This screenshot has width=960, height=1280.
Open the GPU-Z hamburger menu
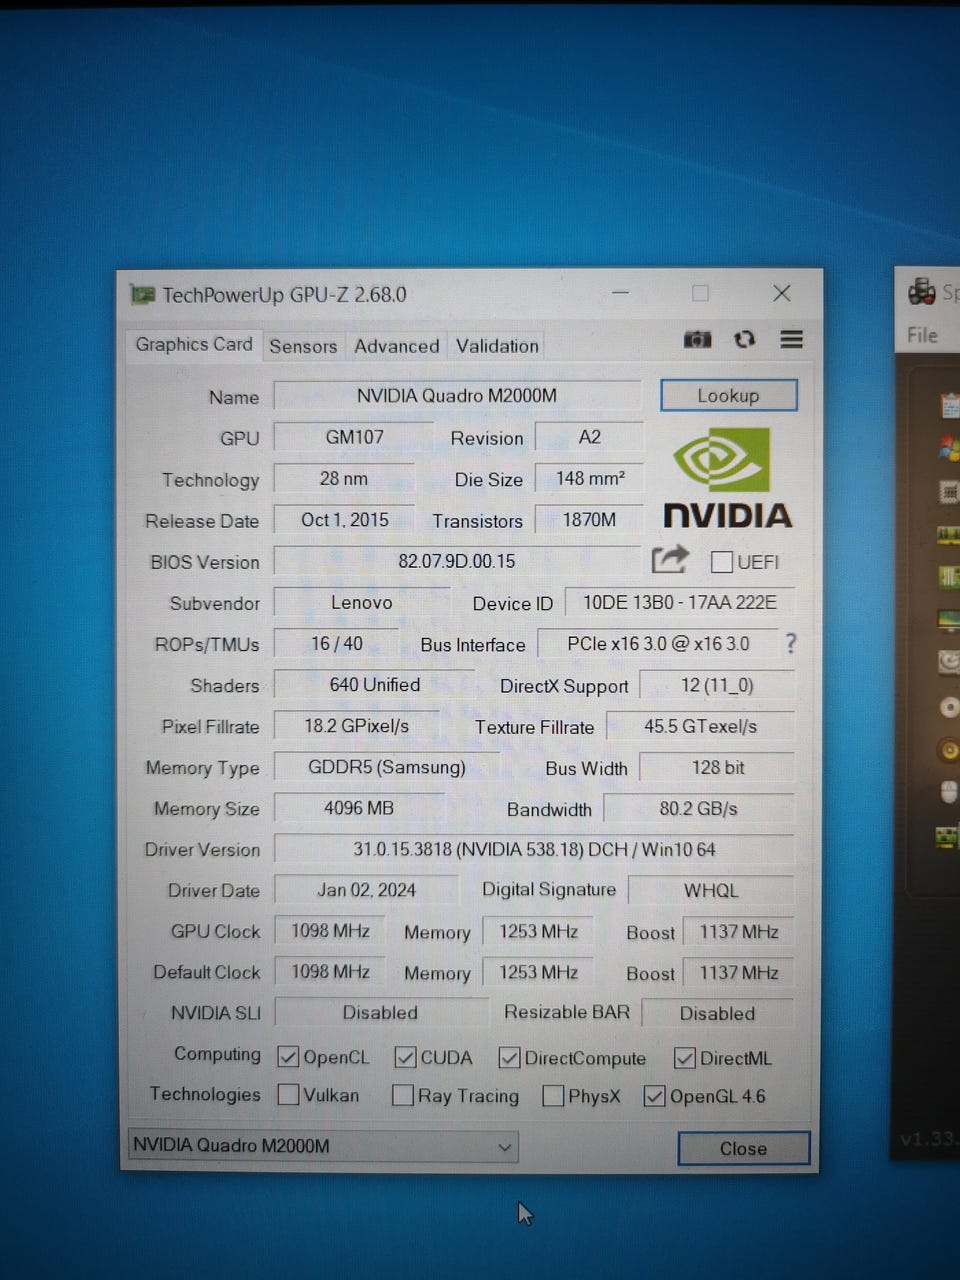pos(791,340)
